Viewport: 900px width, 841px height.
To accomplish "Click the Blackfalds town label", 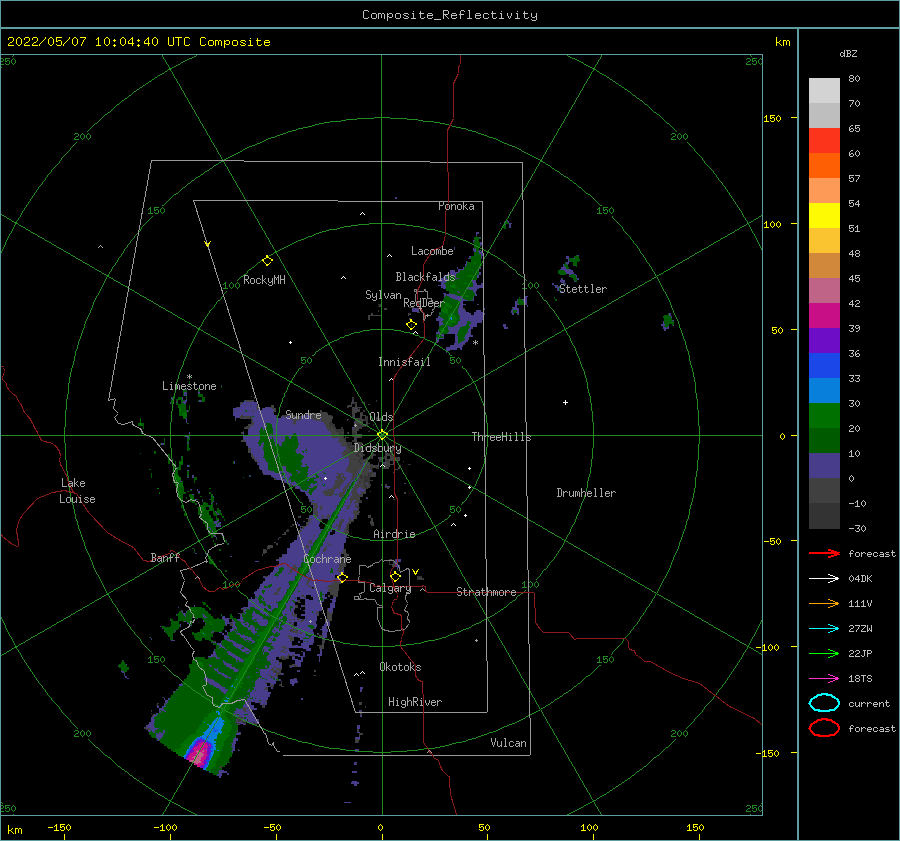I will point(425,277).
